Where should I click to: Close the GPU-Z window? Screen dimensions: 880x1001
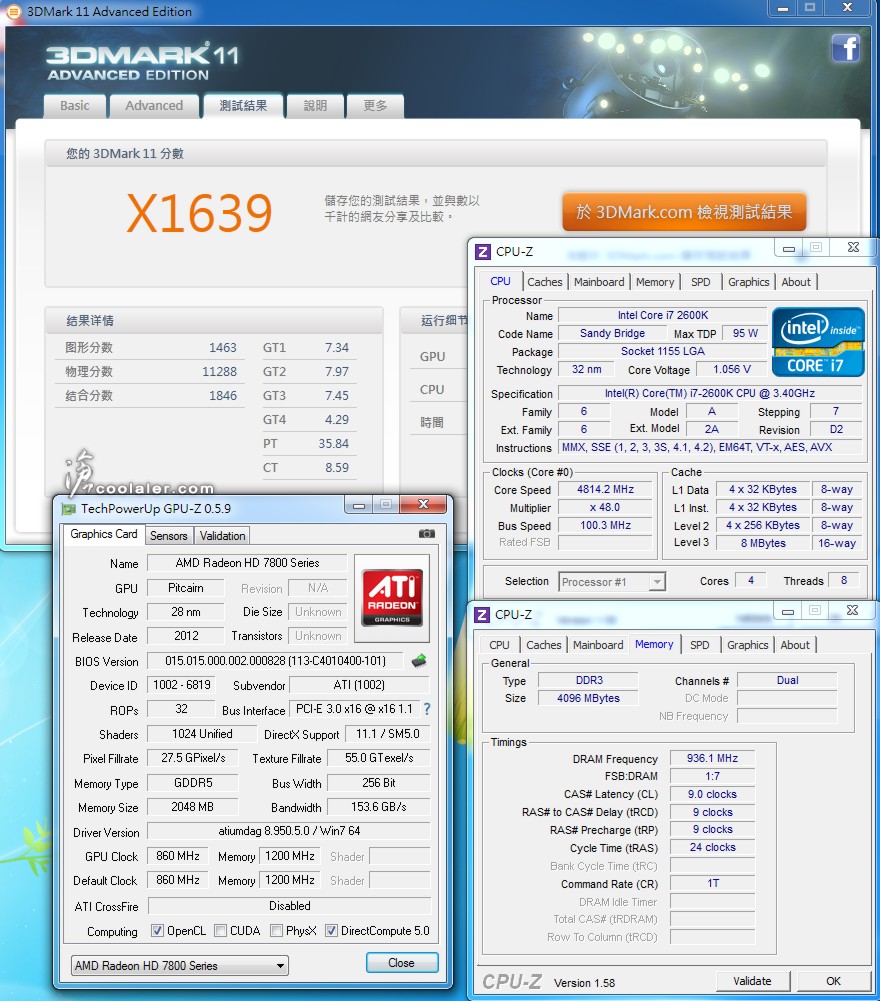point(423,504)
